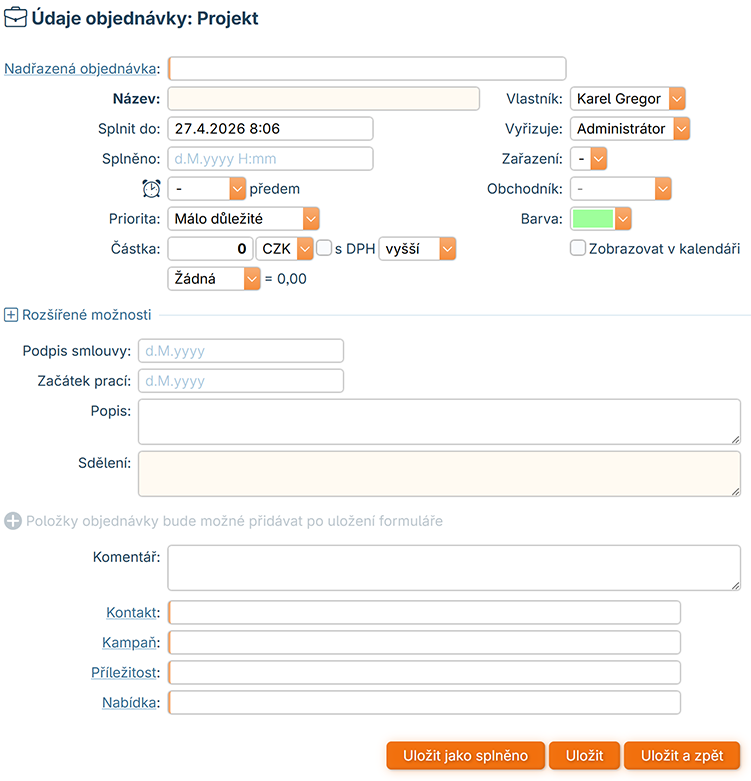The image size is (751, 781).
Task: Open the Vyřizuje dropdown
Action: pyautogui.click(x=631, y=129)
